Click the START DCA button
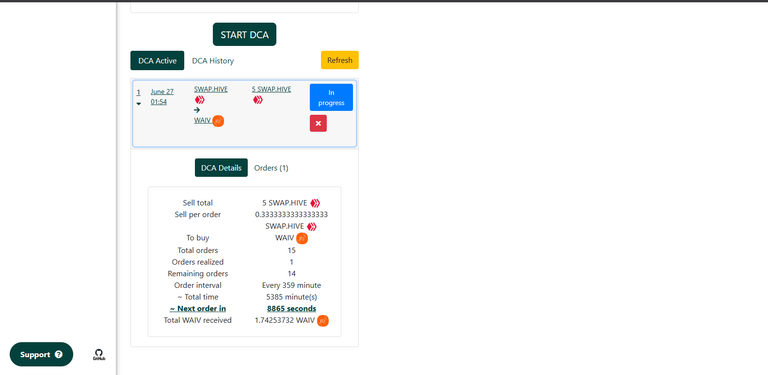Image resolution: width=768 pixels, height=375 pixels. [x=244, y=35]
